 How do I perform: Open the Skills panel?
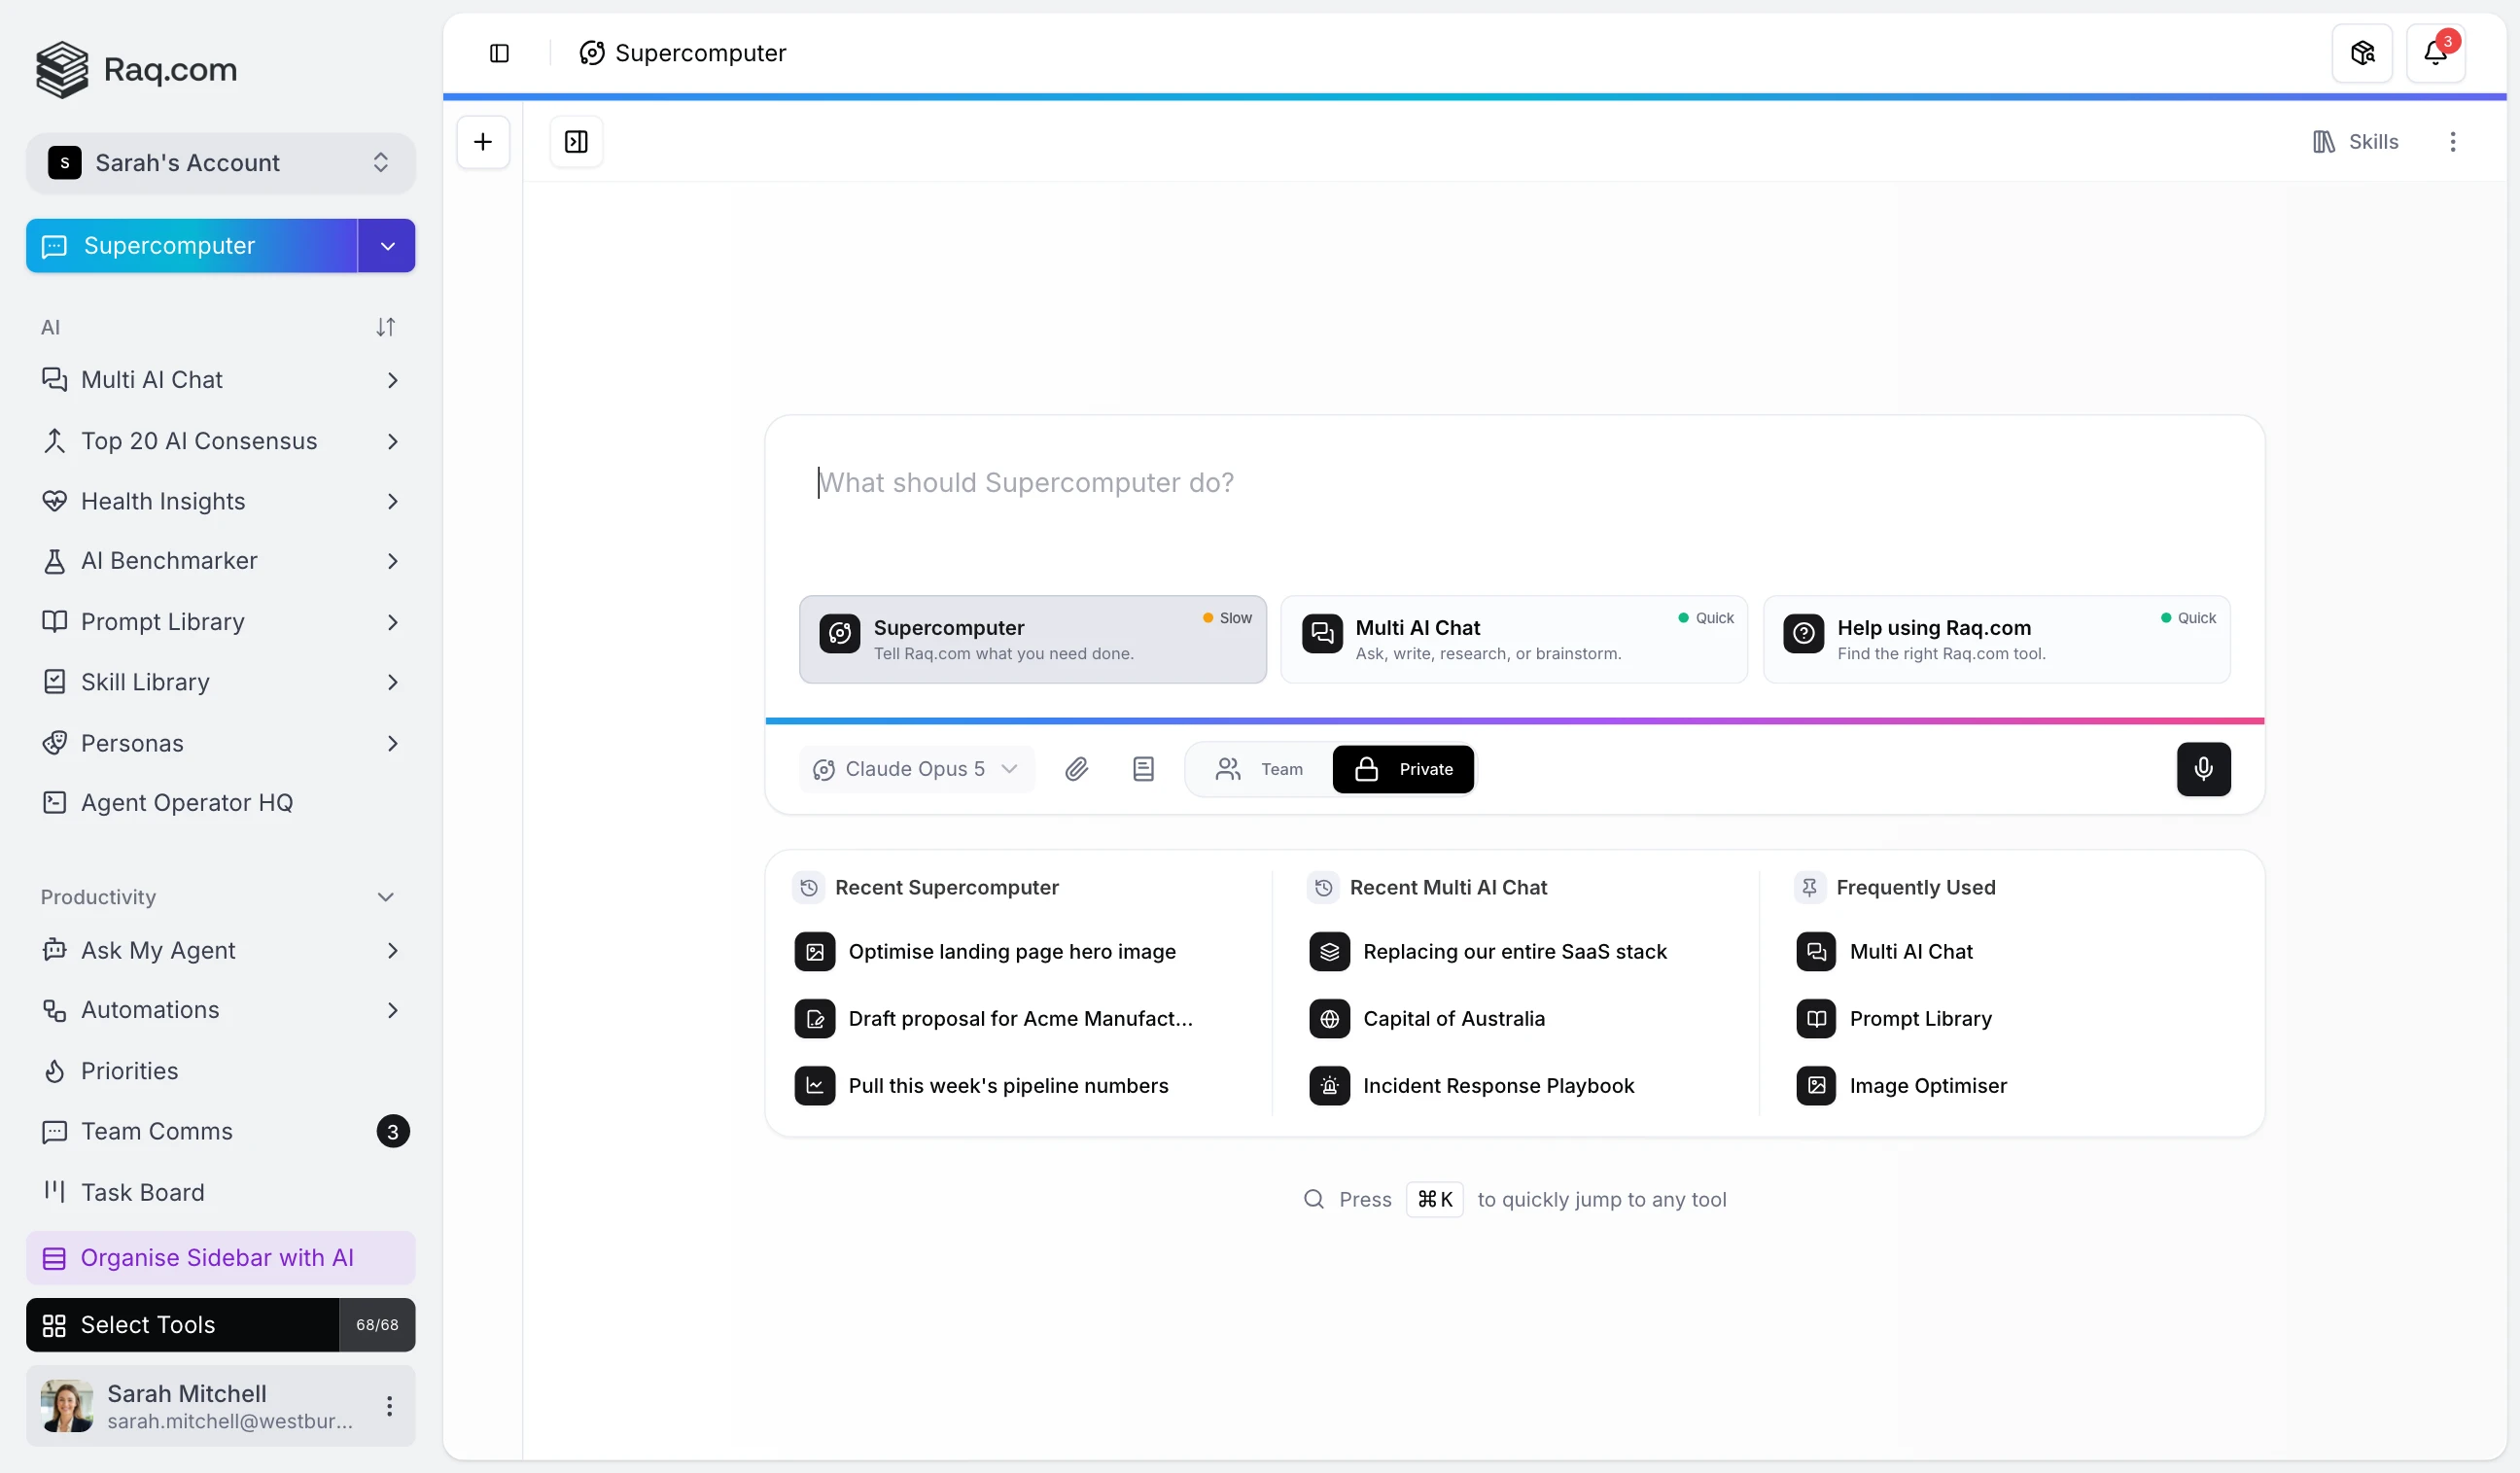pyautogui.click(x=2355, y=141)
